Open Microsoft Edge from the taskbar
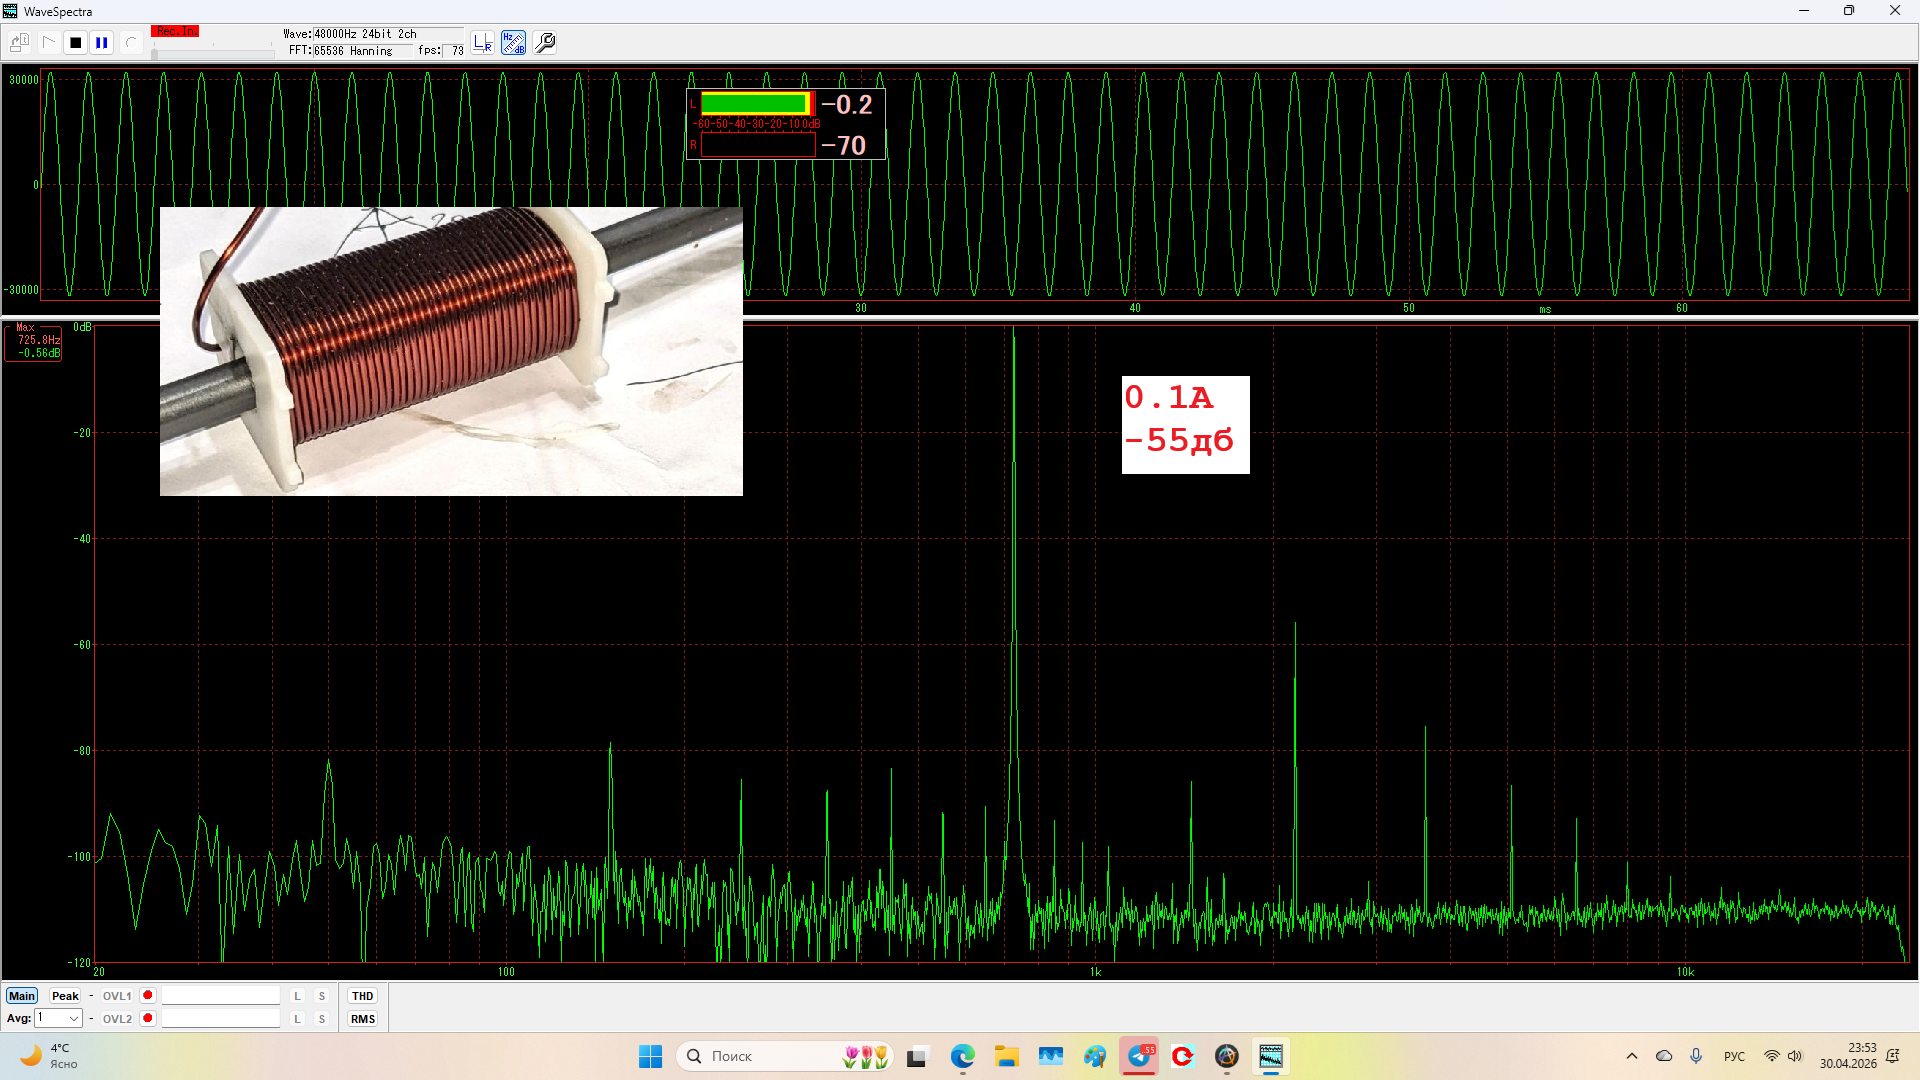Image resolution: width=1920 pixels, height=1080 pixels. [x=962, y=1056]
